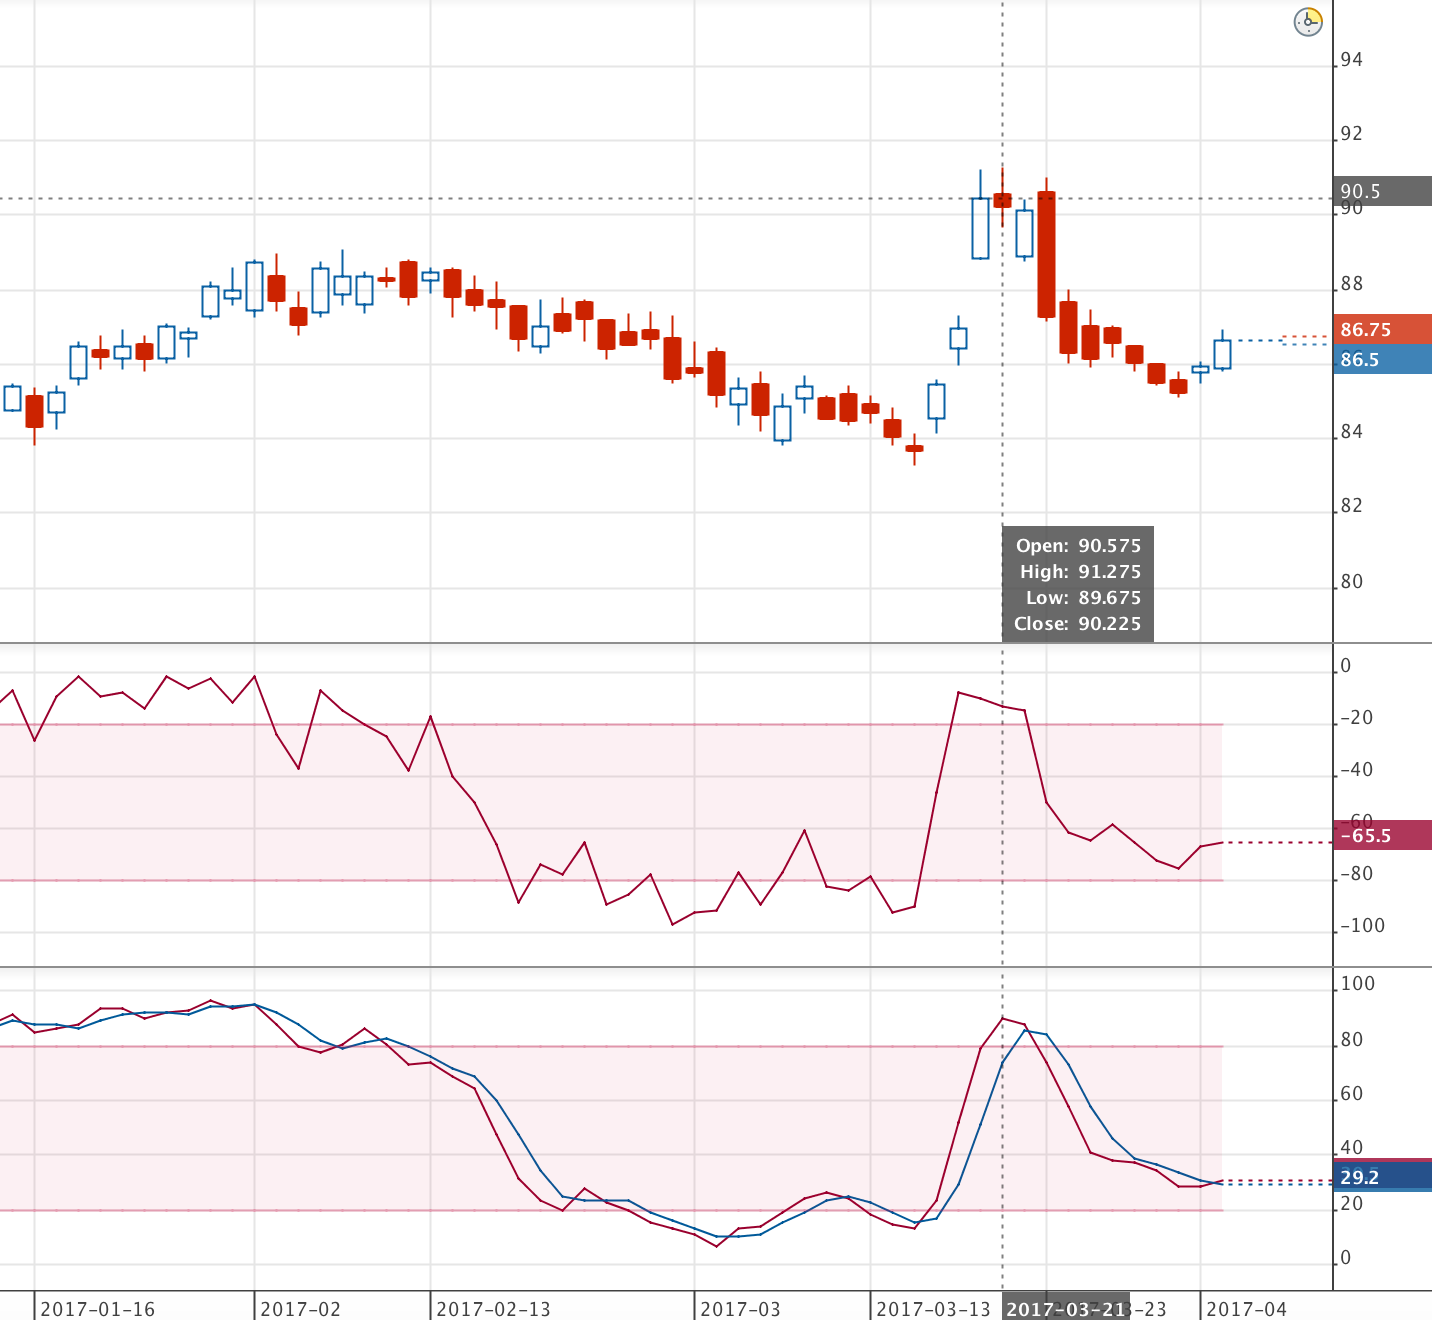This screenshot has width=1432, height=1320.
Task: Click the last blue candlestick on the chart
Action: [x=1222, y=354]
